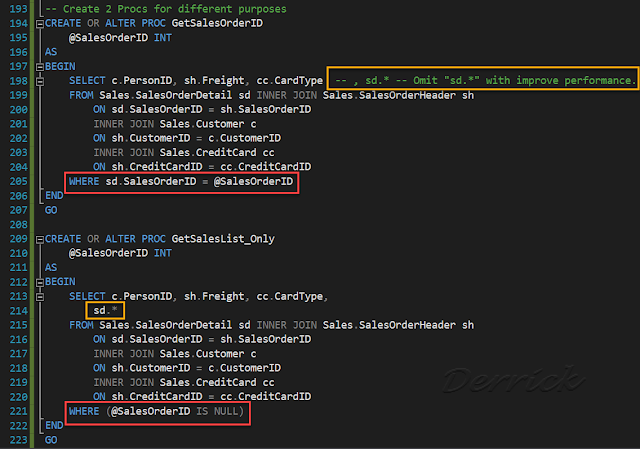This screenshot has width=640, height=449.
Task: Click the END keyword on line 222
Action: click(x=54, y=425)
